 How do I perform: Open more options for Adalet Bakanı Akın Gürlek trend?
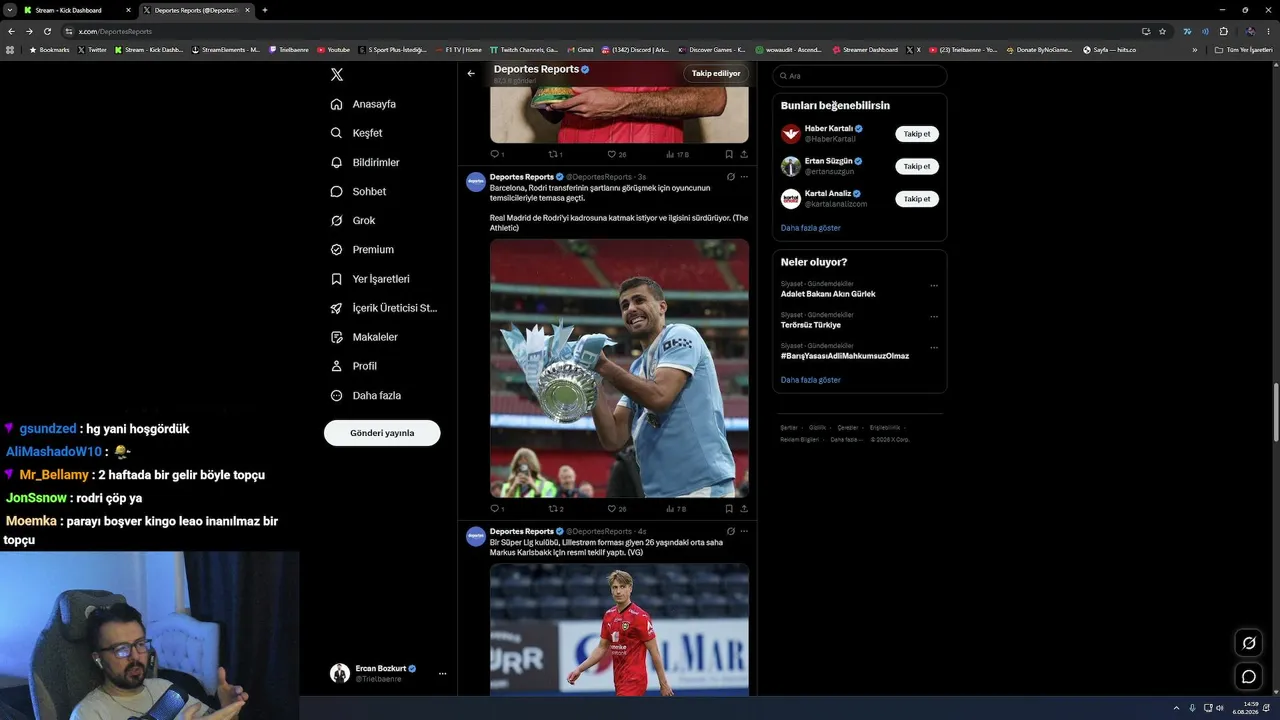click(x=934, y=286)
